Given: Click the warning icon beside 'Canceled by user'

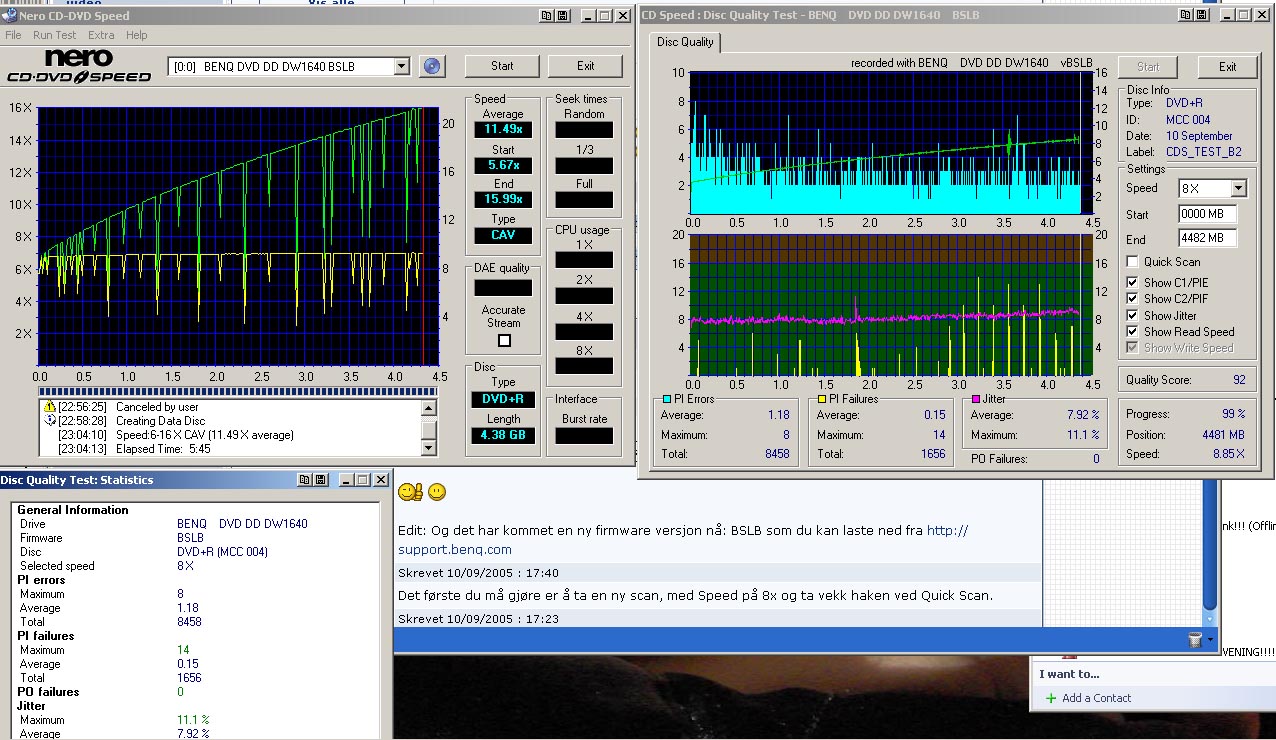Looking at the screenshot, I should (x=50, y=407).
